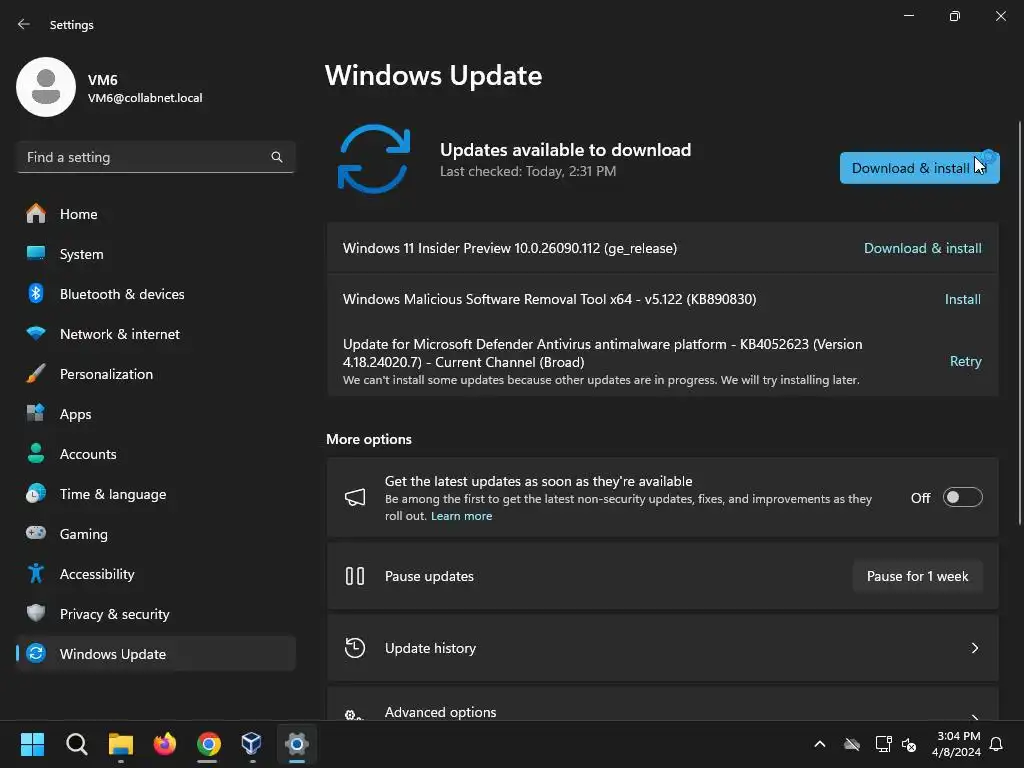Download & install Windows 11 Insider Preview link
Screen dimensions: 1024x768
922,248
